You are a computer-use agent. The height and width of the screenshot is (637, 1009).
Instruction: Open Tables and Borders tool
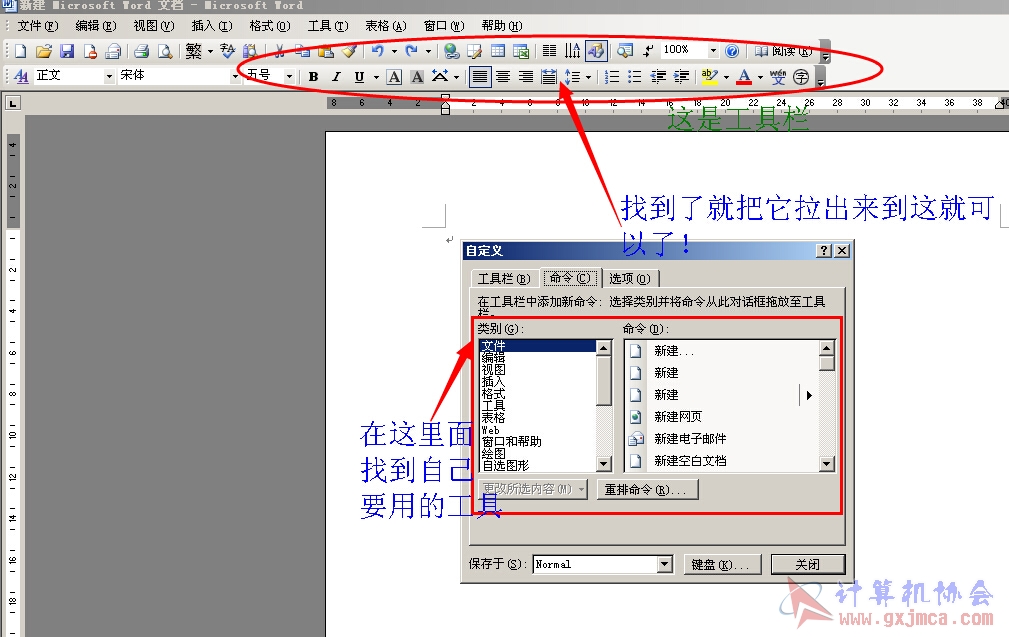[x=475, y=51]
